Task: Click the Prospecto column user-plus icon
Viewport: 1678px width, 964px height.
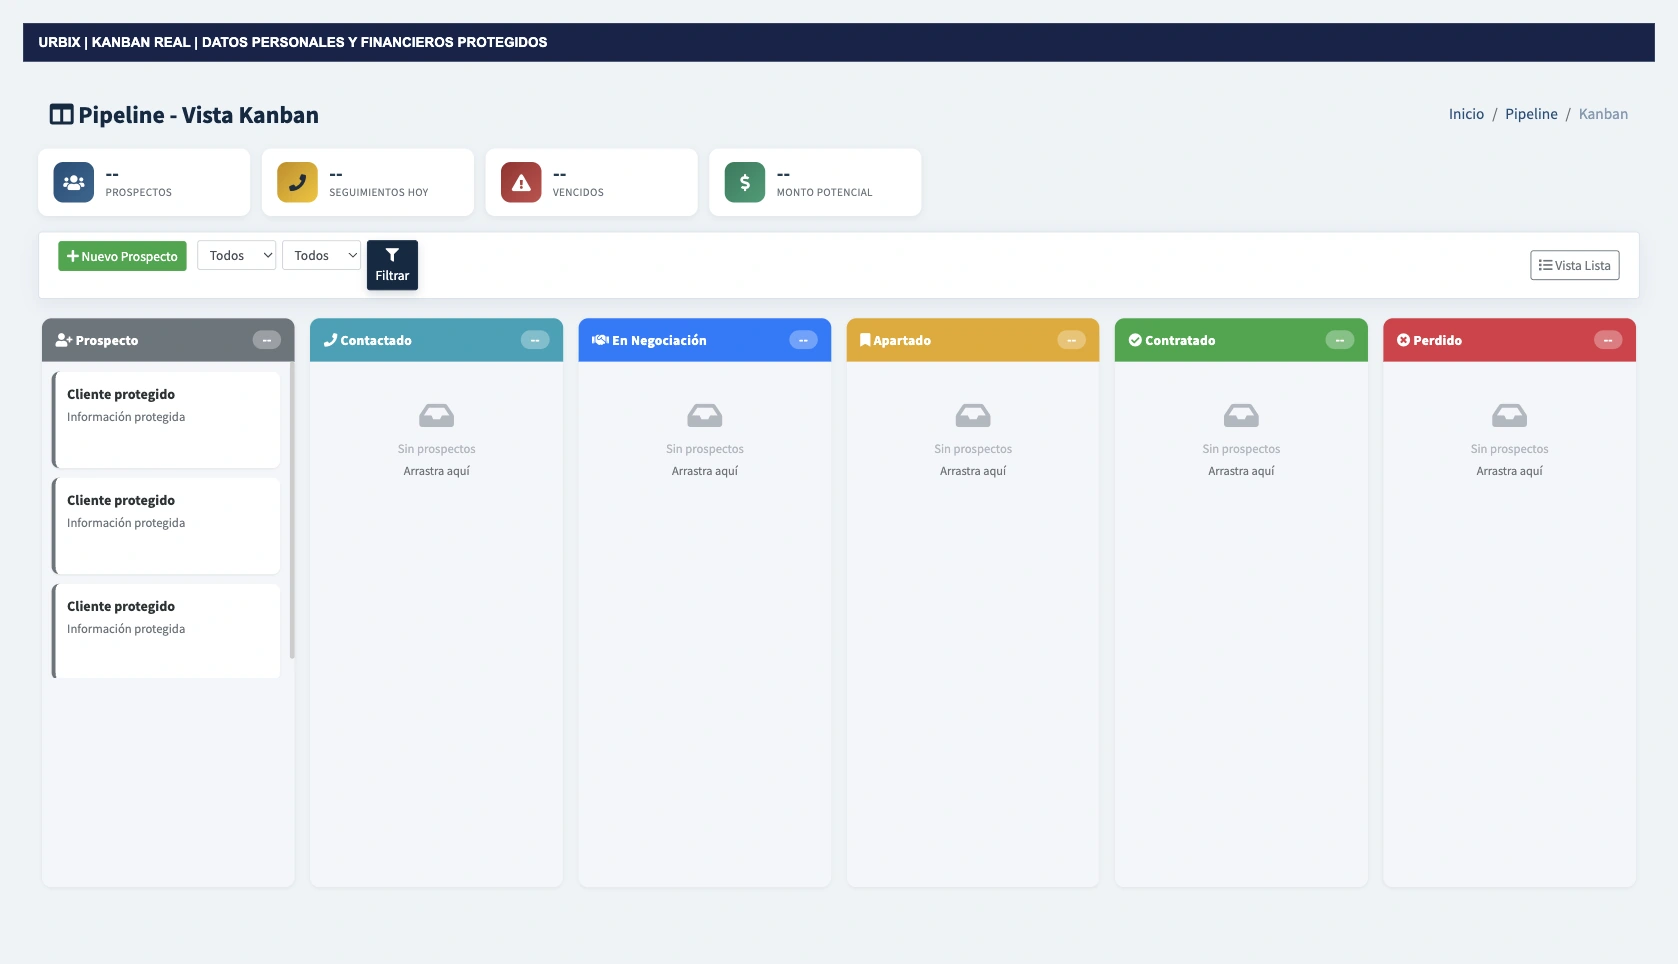Action: click(64, 340)
